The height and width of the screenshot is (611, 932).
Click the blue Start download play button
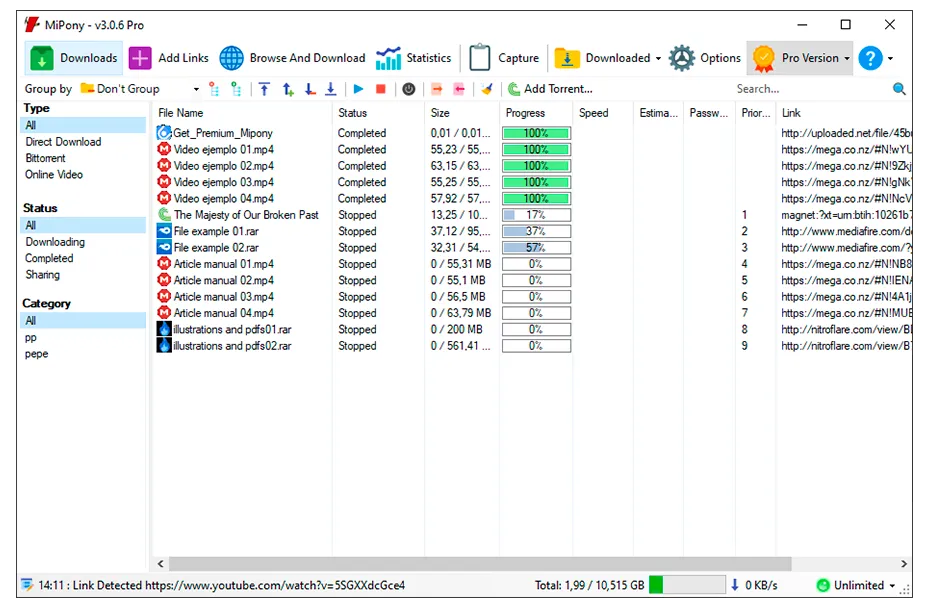tap(358, 89)
